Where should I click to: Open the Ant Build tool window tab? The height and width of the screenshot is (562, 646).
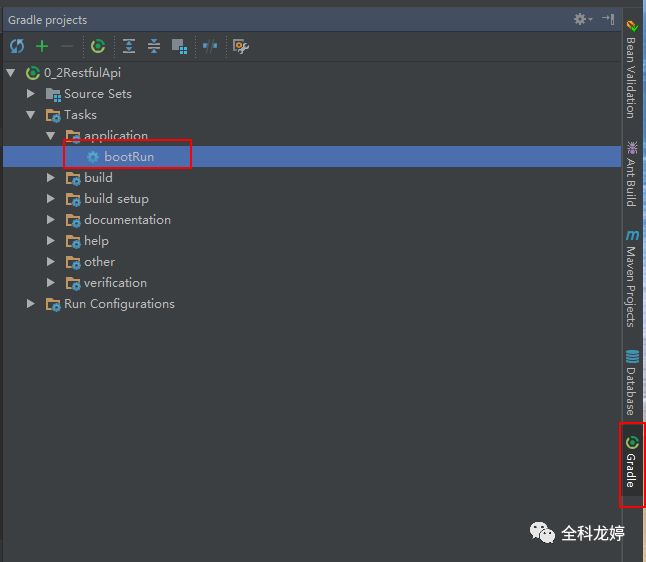(632, 173)
